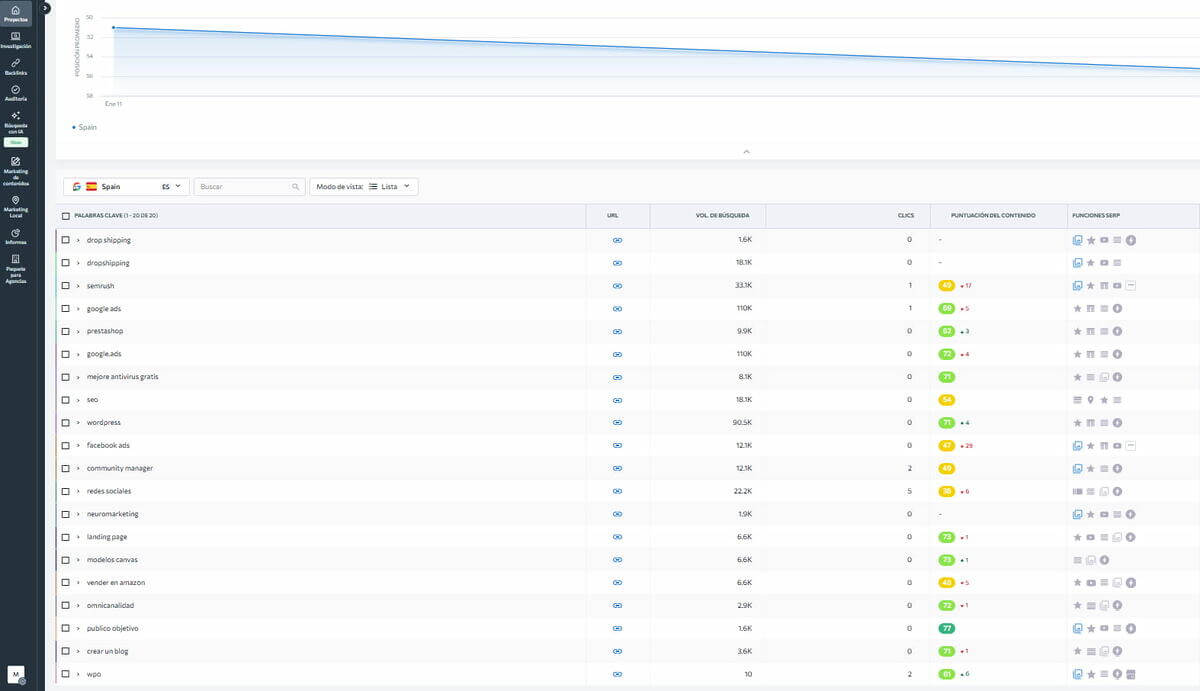
Task: Open the Modo de vista Lista dropdown
Action: click(364, 187)
